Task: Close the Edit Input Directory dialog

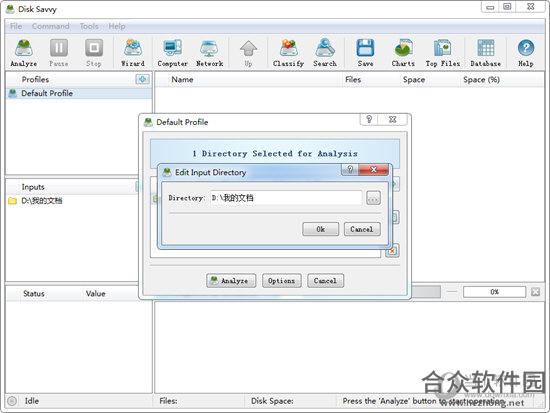Action: coord(373,169)
